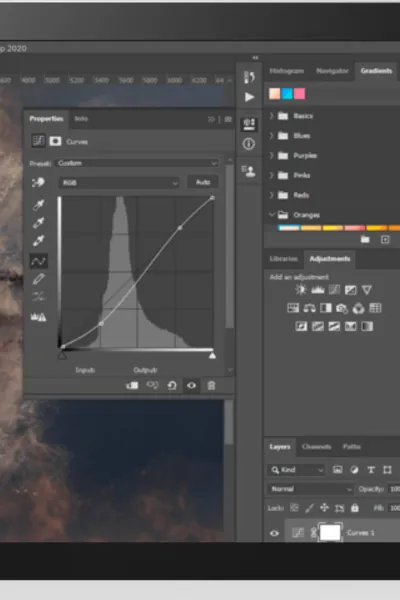Toggle the lock all padlock

[x=355, y=508]
